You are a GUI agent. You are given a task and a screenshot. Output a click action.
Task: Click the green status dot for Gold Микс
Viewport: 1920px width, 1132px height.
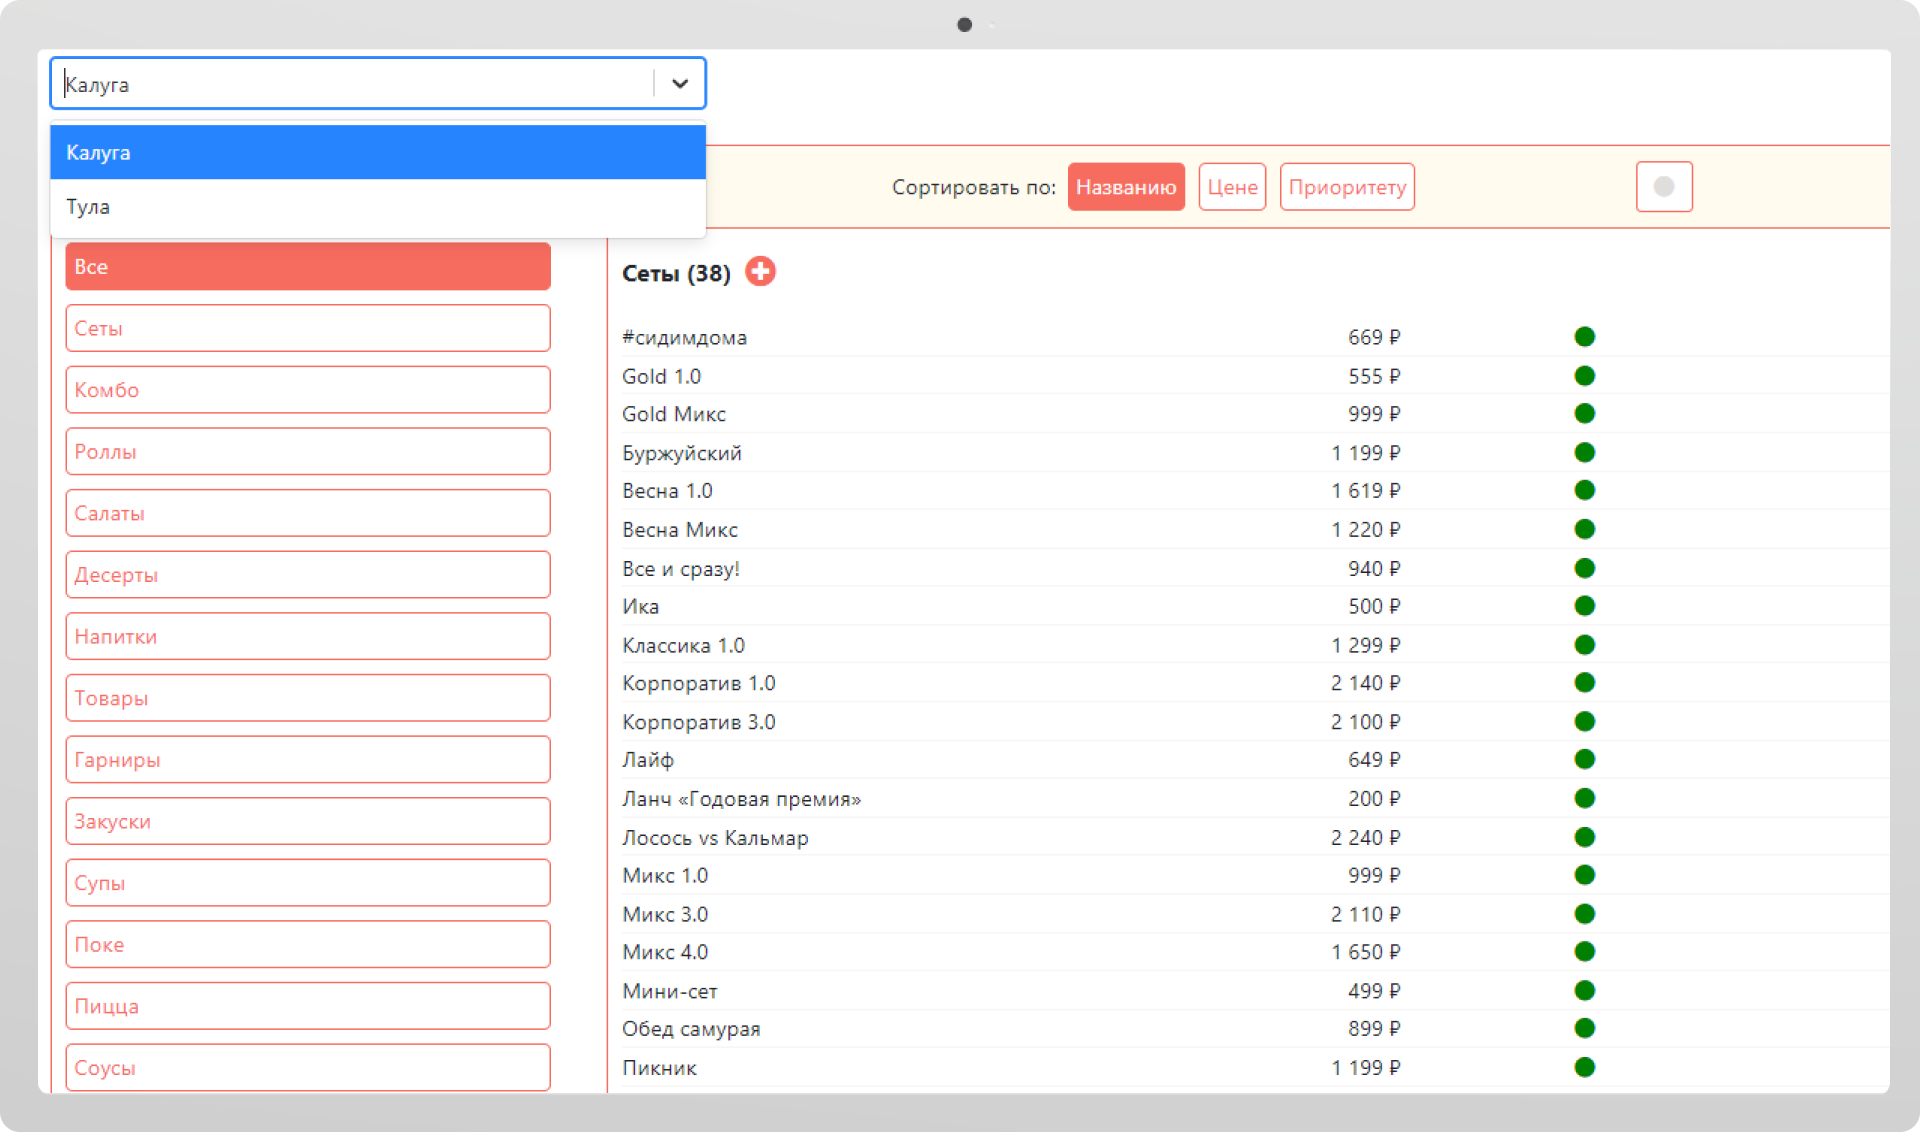click(x=1584, y=414)
